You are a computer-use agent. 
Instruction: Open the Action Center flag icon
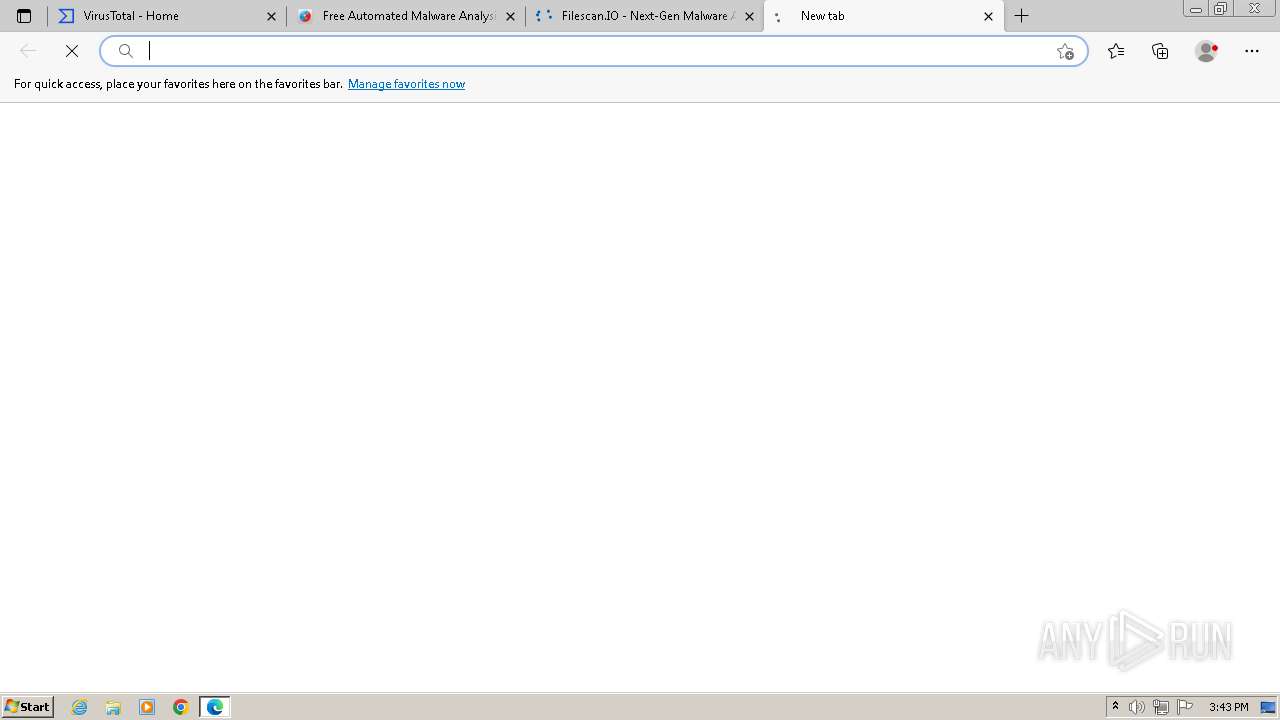coord(1185,707)
